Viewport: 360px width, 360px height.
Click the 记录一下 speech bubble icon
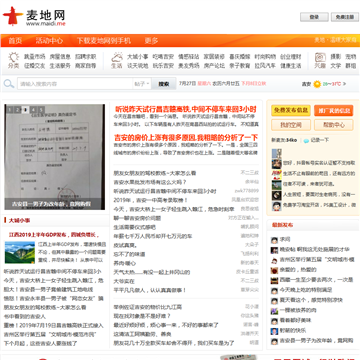tap(306, 141)
